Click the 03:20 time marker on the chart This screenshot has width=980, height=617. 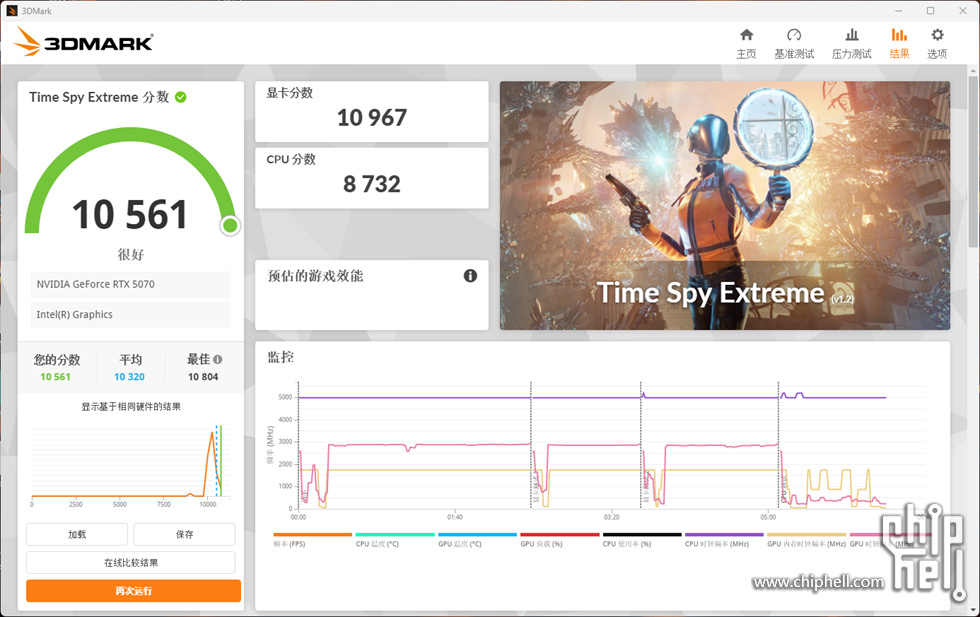(x=611, y=517)
